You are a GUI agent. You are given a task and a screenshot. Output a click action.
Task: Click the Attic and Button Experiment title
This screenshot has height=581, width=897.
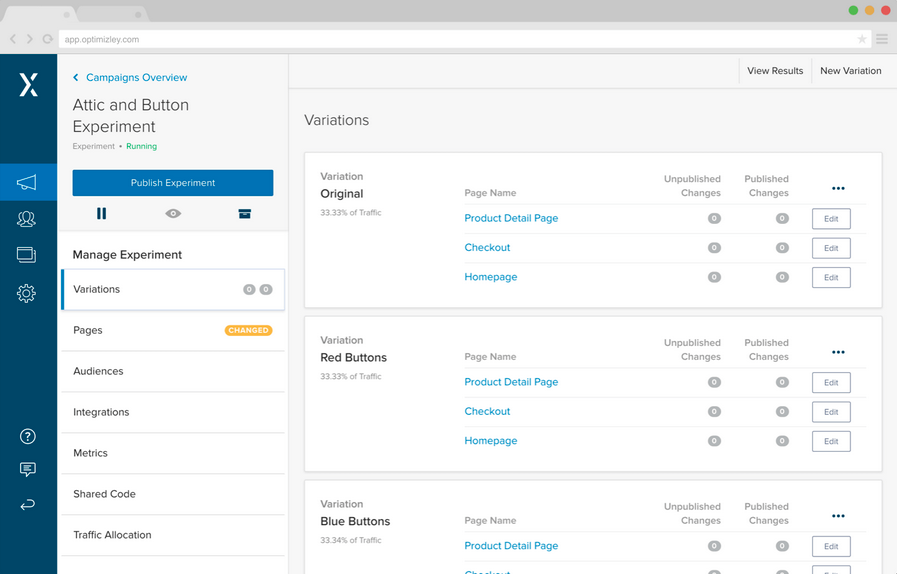[130, 116]
